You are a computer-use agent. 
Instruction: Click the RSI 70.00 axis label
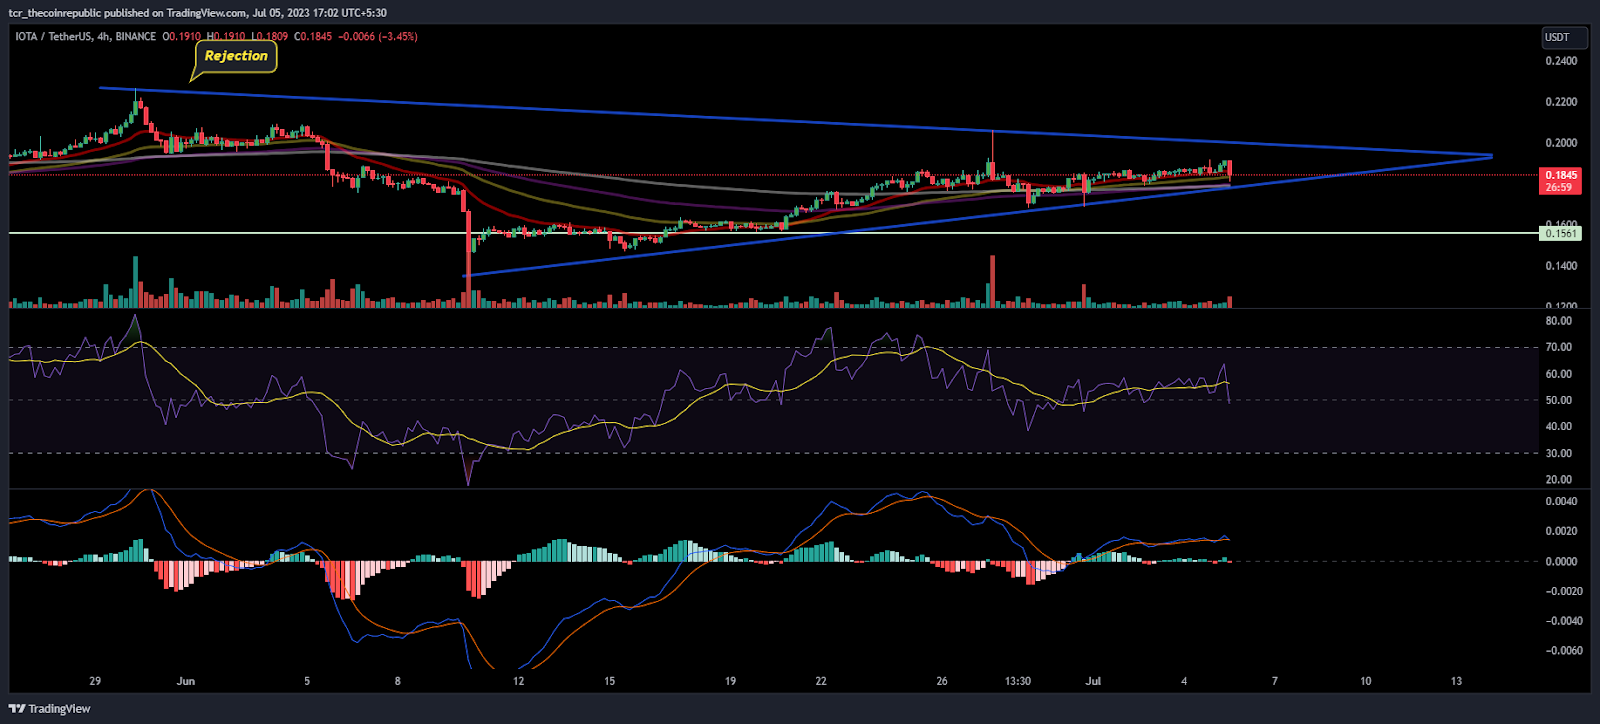[1558, 347]
